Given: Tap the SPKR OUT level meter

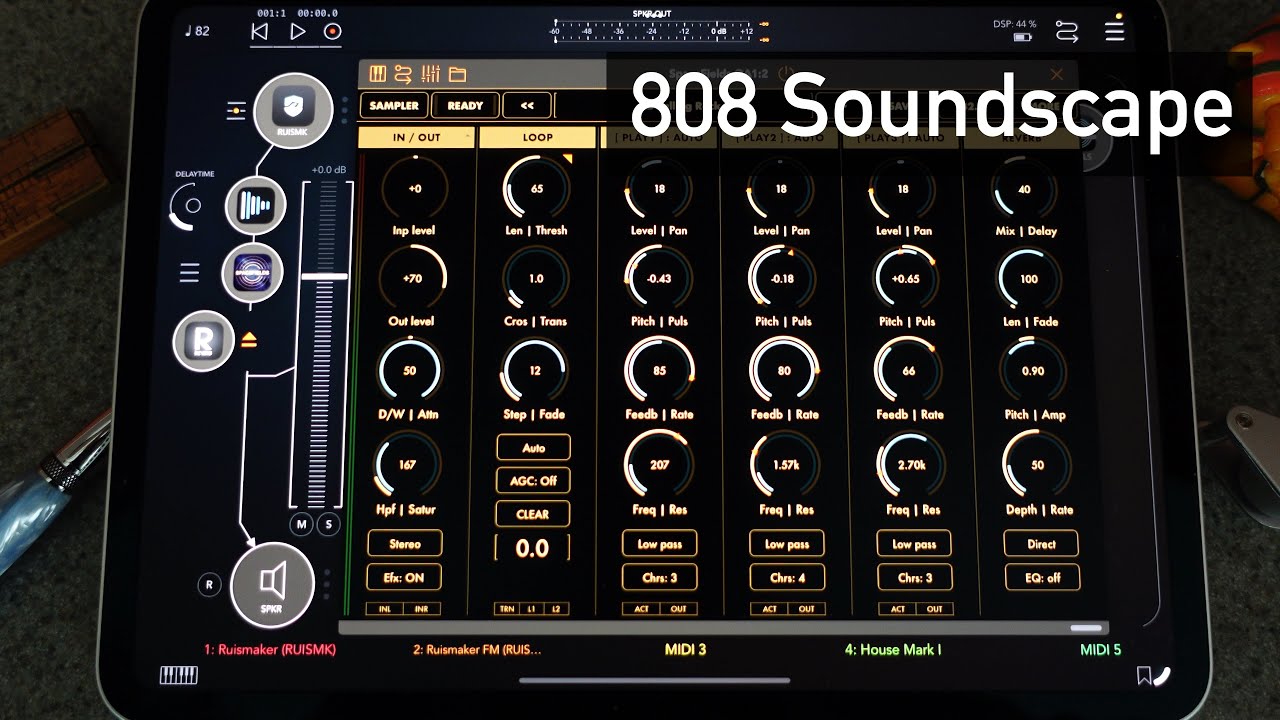Looking at the screenshot, I should click(653, 29).
